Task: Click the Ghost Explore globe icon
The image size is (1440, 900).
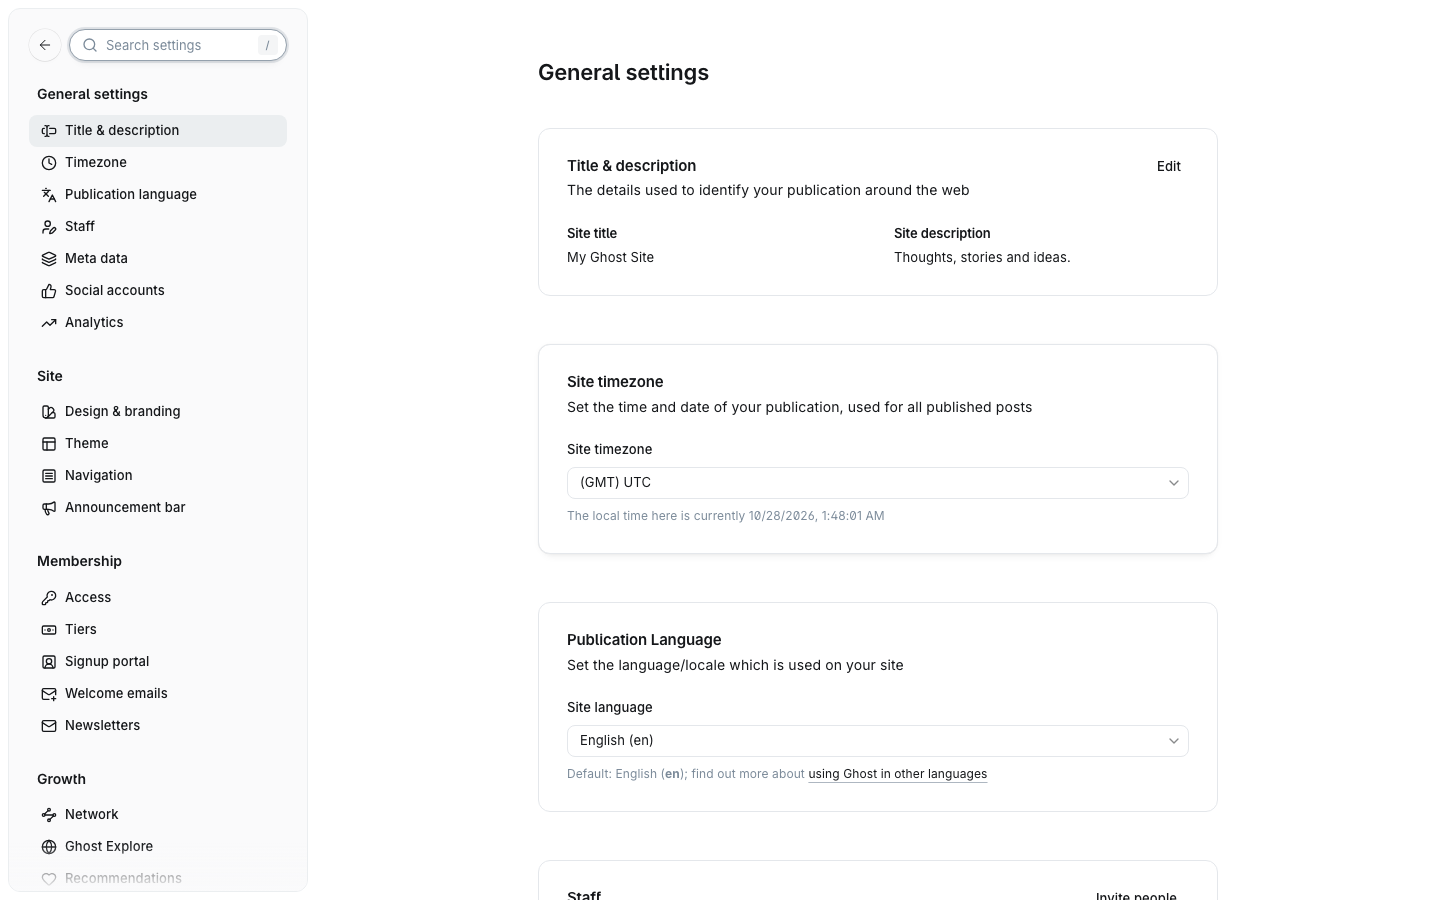Action: 49,847
